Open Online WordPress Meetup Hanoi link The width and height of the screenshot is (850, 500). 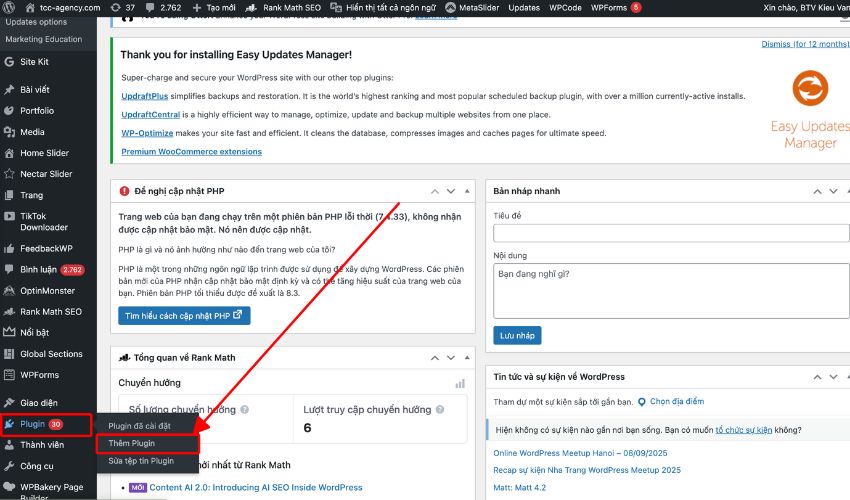580,453
